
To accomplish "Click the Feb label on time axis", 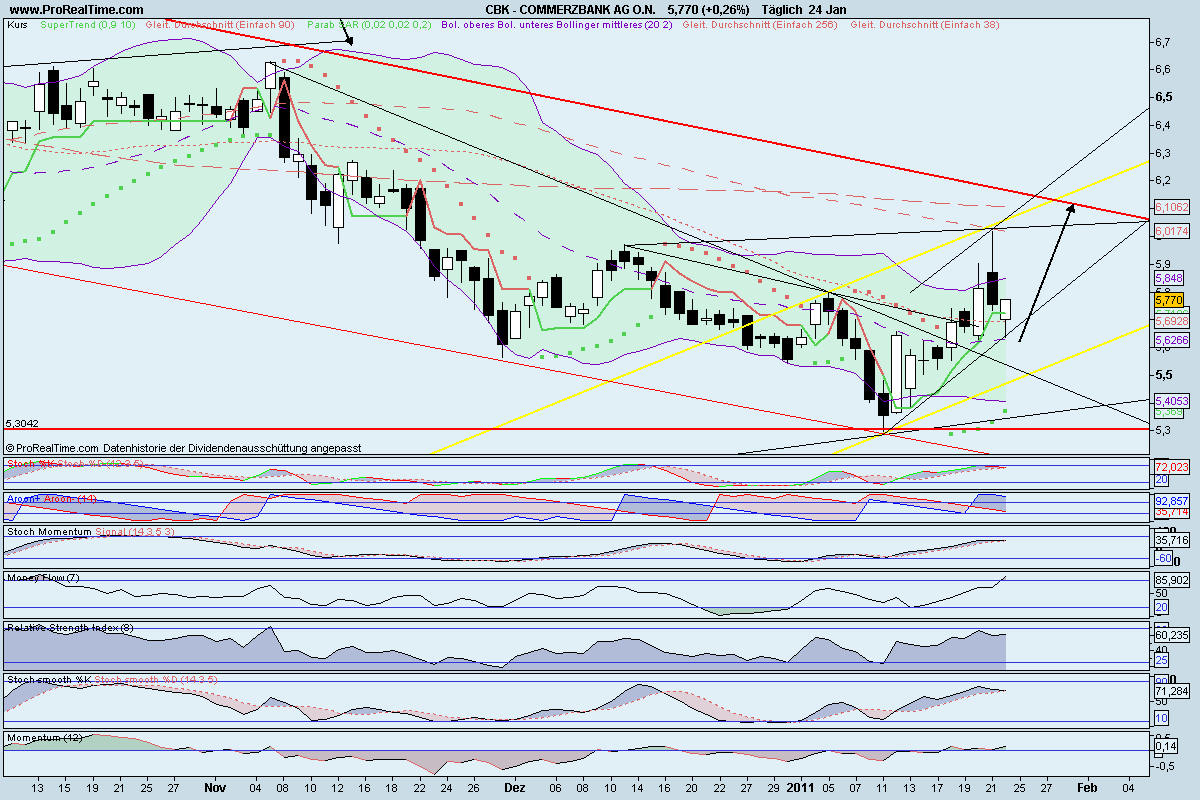I will tap(1086, 789).
